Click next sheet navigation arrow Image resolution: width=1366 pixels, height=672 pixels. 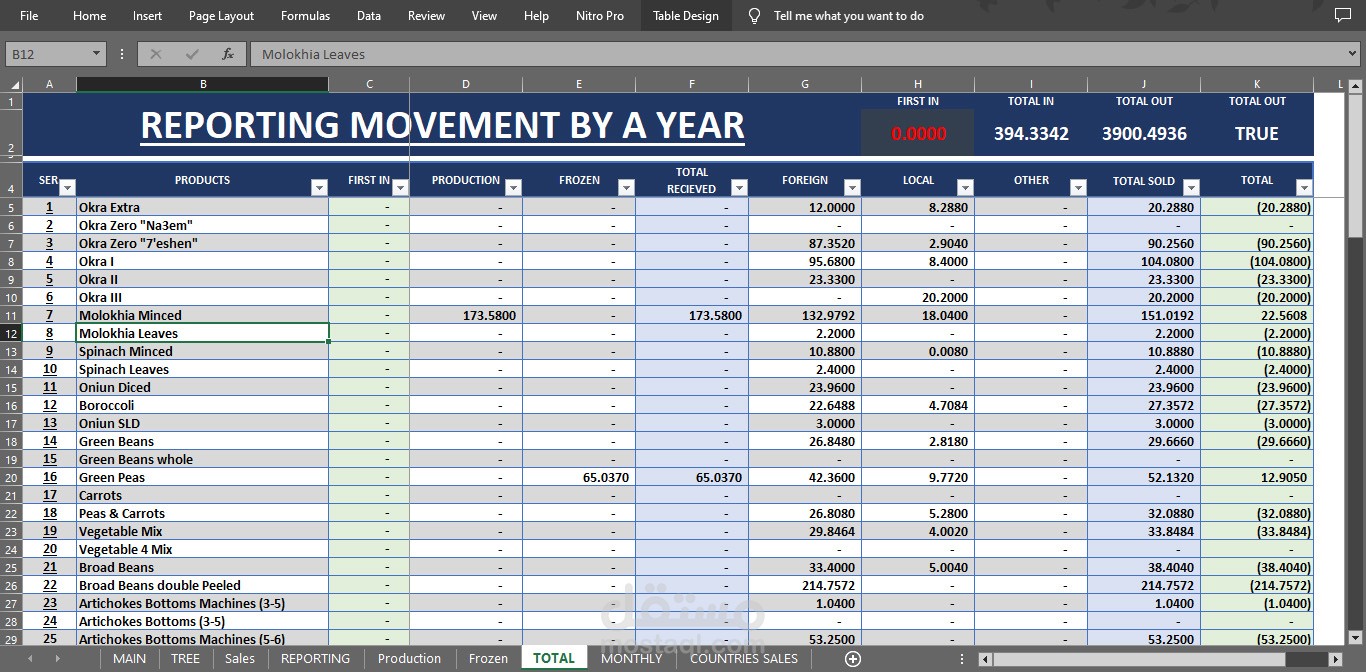[57, 658]
